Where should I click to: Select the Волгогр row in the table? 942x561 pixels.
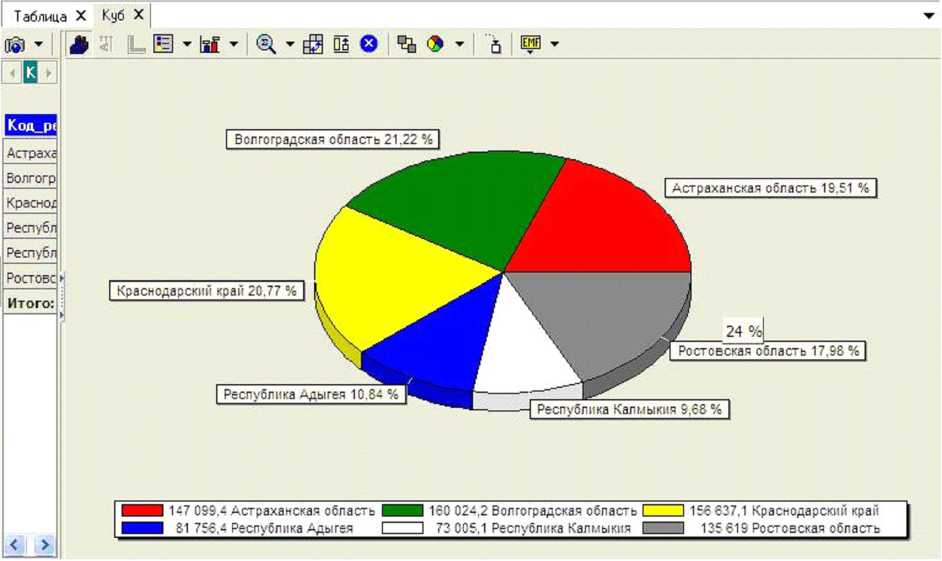click(x=31, y=178)
